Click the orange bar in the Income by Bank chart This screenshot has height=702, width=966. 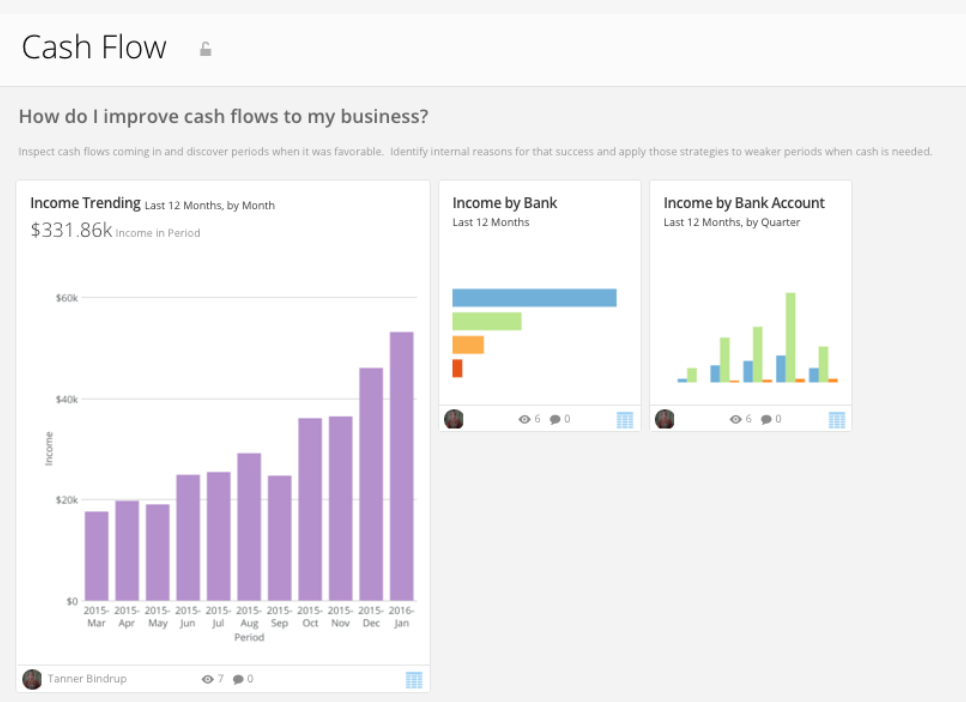pos(468,343)
